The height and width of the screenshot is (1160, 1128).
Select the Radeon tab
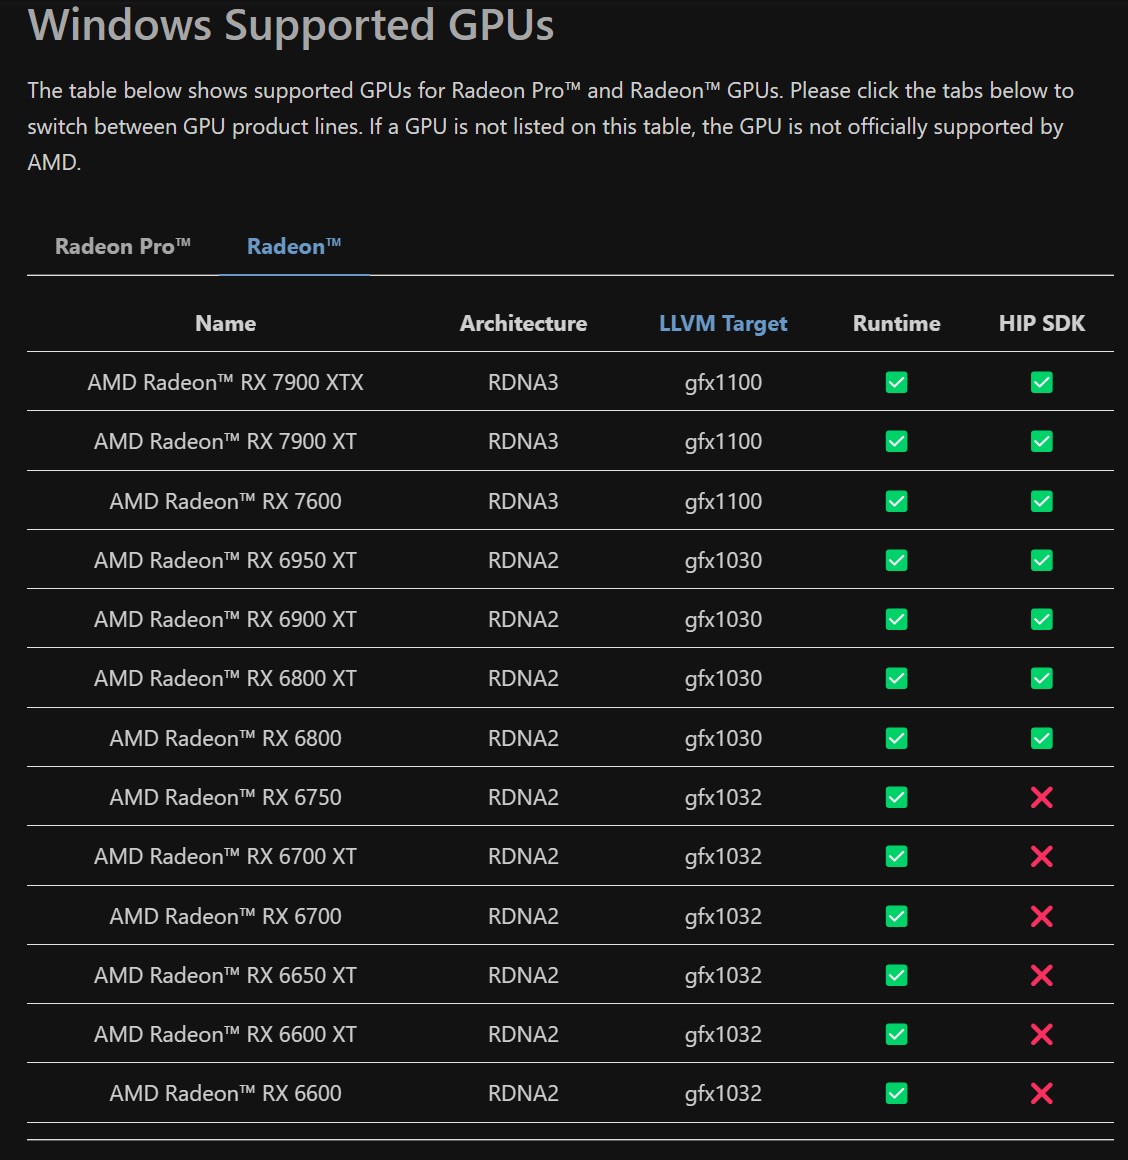(x=294, y=247)
